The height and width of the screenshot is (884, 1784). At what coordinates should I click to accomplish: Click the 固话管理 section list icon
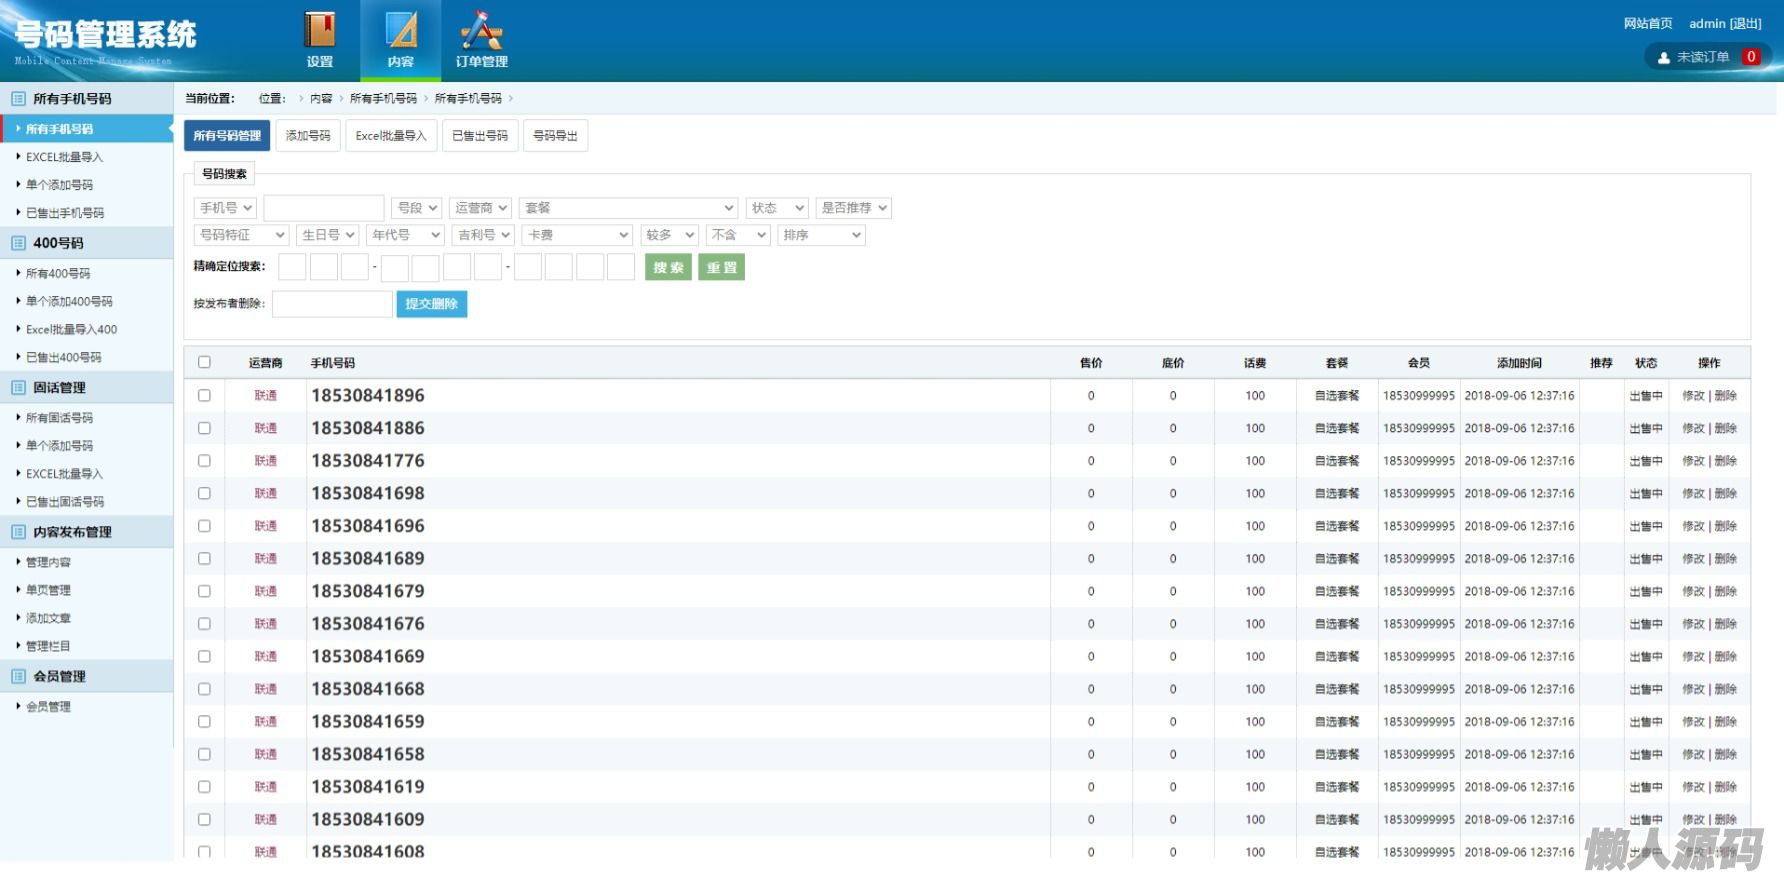pyautogui.click(x=18, y=388)
